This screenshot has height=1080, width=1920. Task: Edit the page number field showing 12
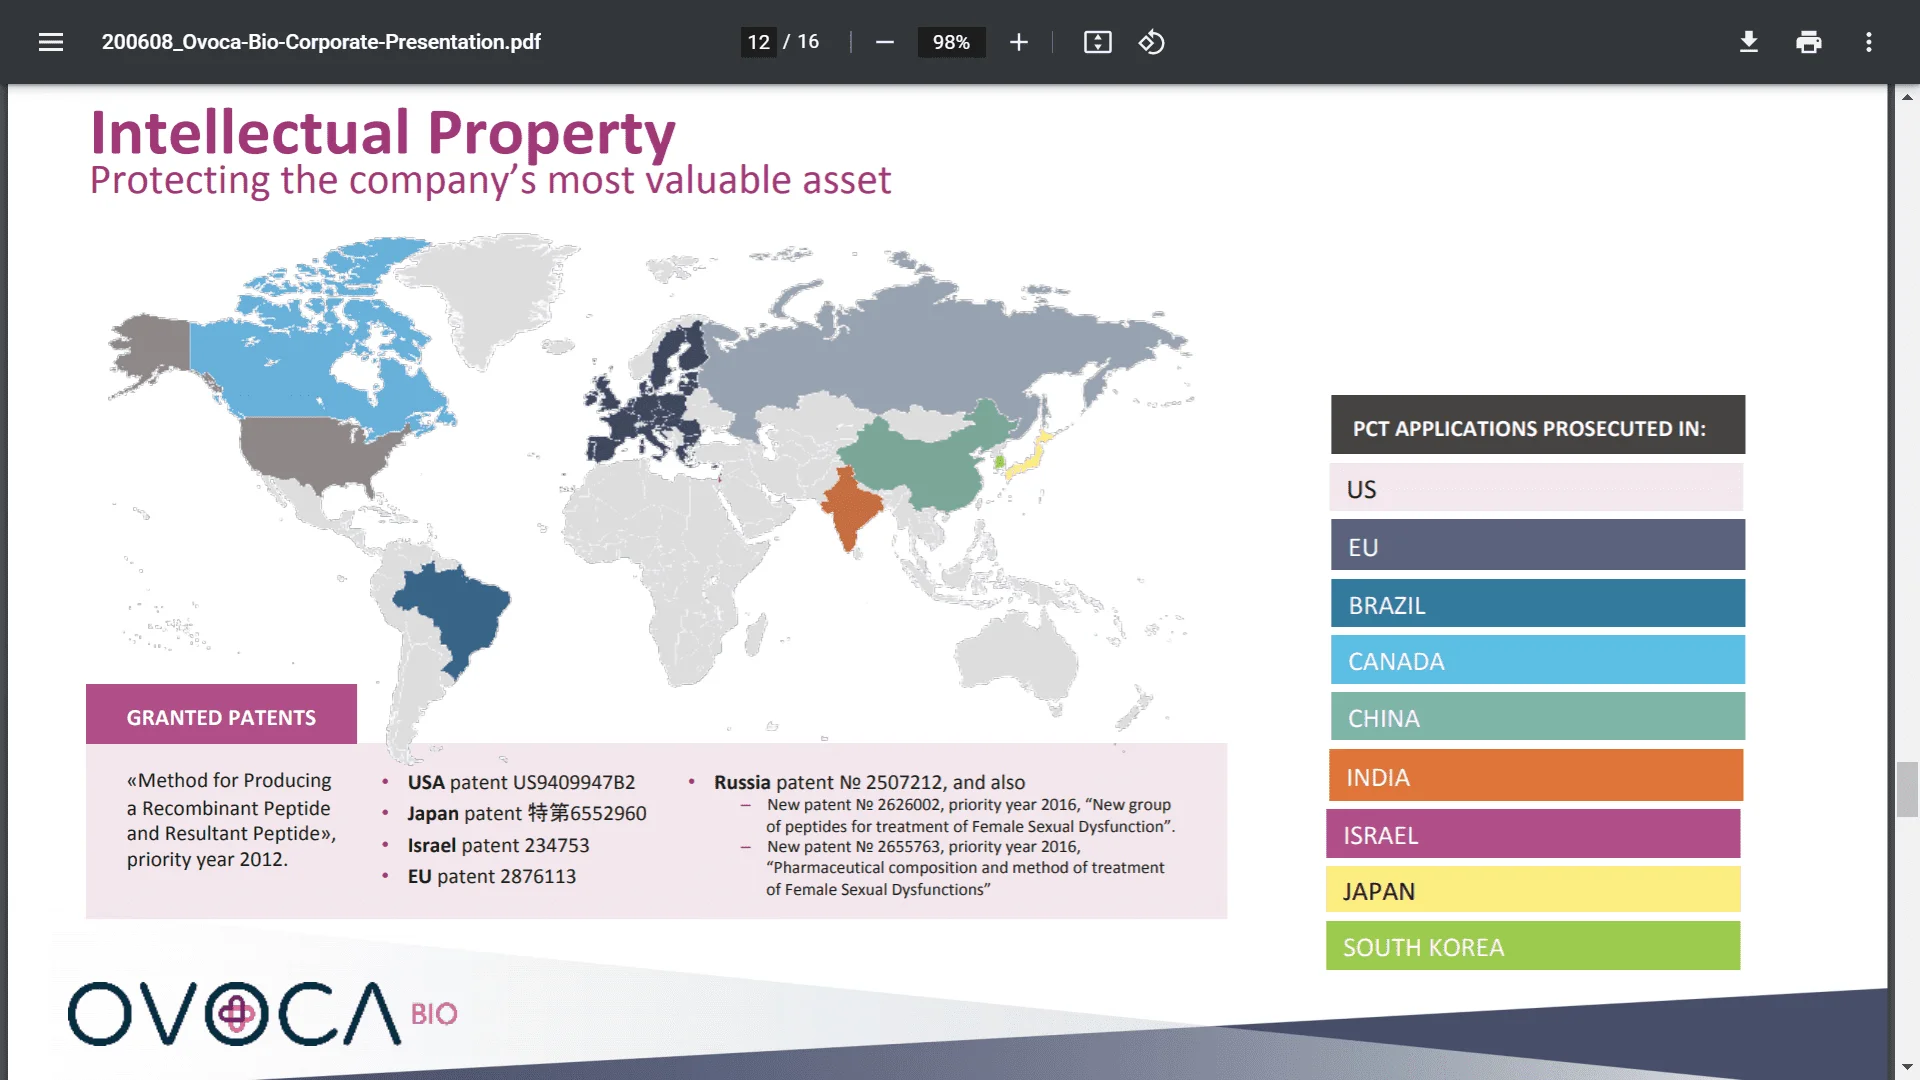(x=758, y=42)
